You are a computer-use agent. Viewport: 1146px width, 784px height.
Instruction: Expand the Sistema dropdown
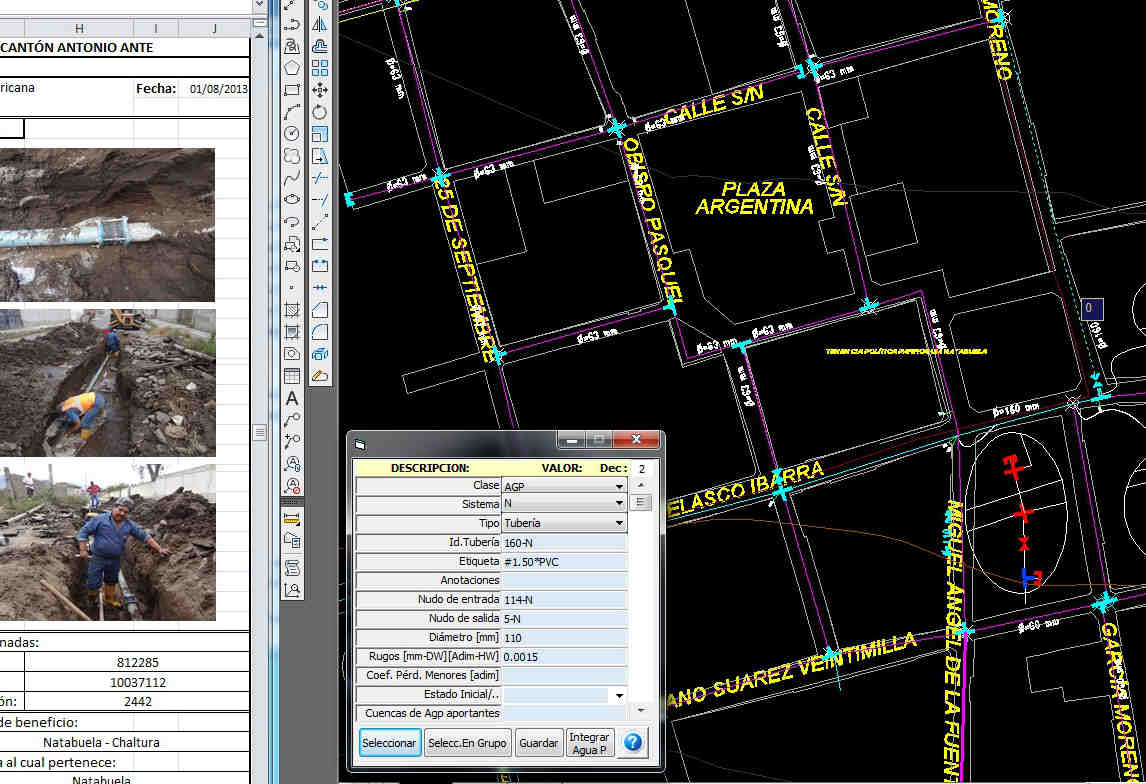click(620, 504)
